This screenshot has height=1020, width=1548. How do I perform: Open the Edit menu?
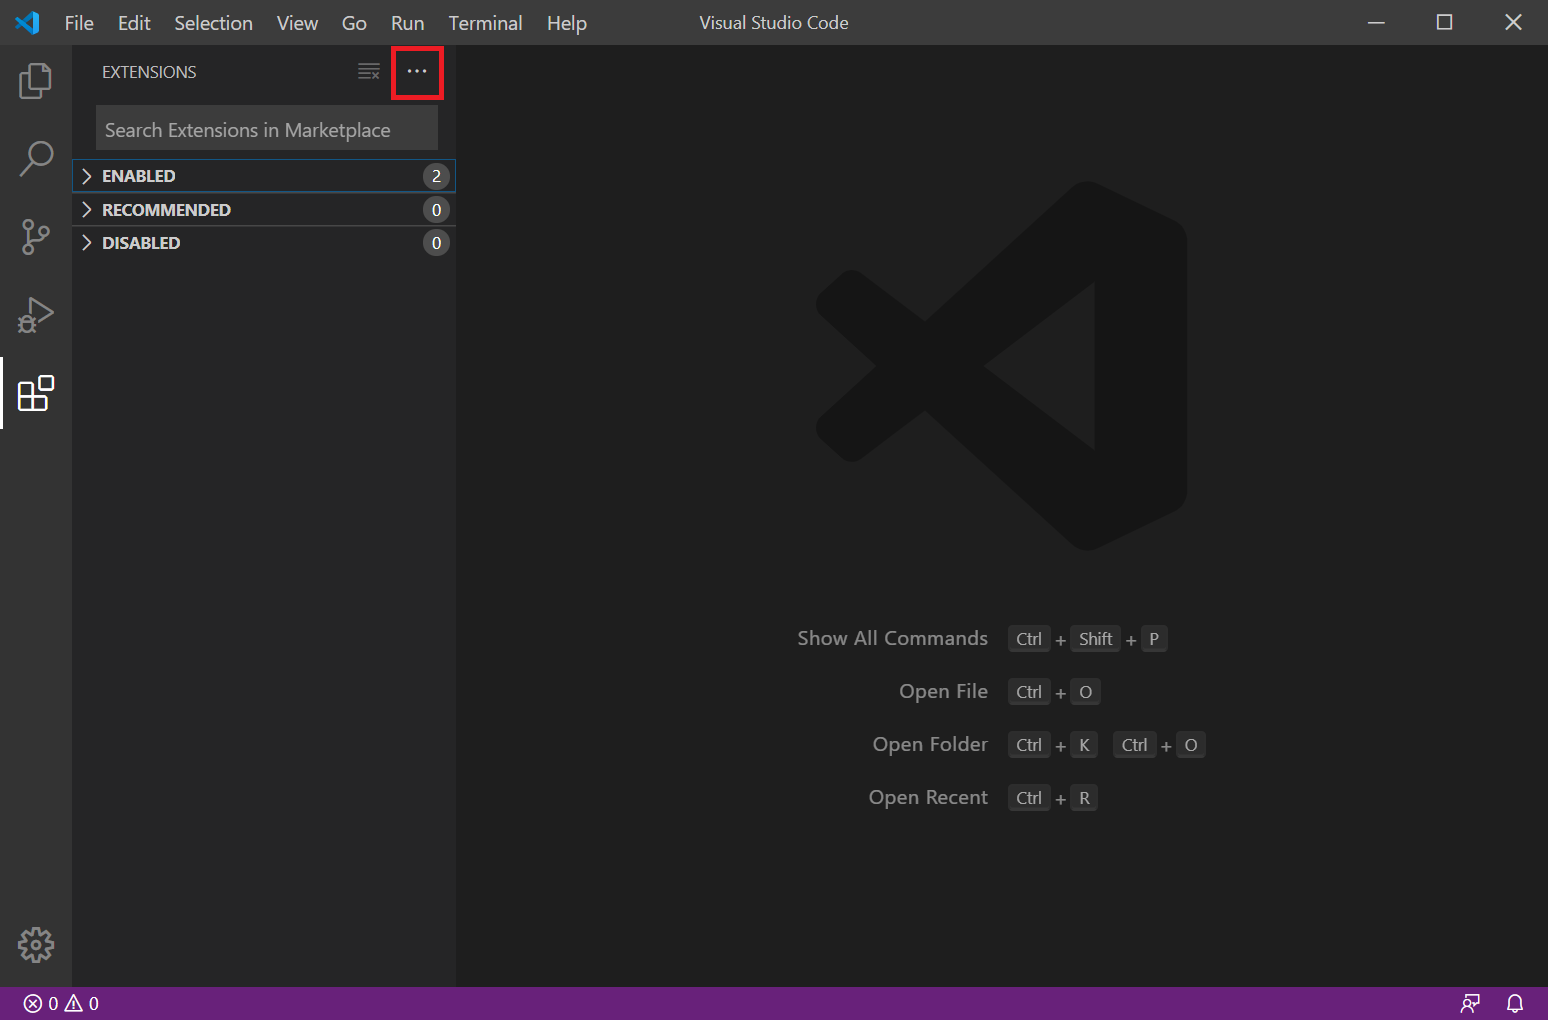click(x=134, y=23)
